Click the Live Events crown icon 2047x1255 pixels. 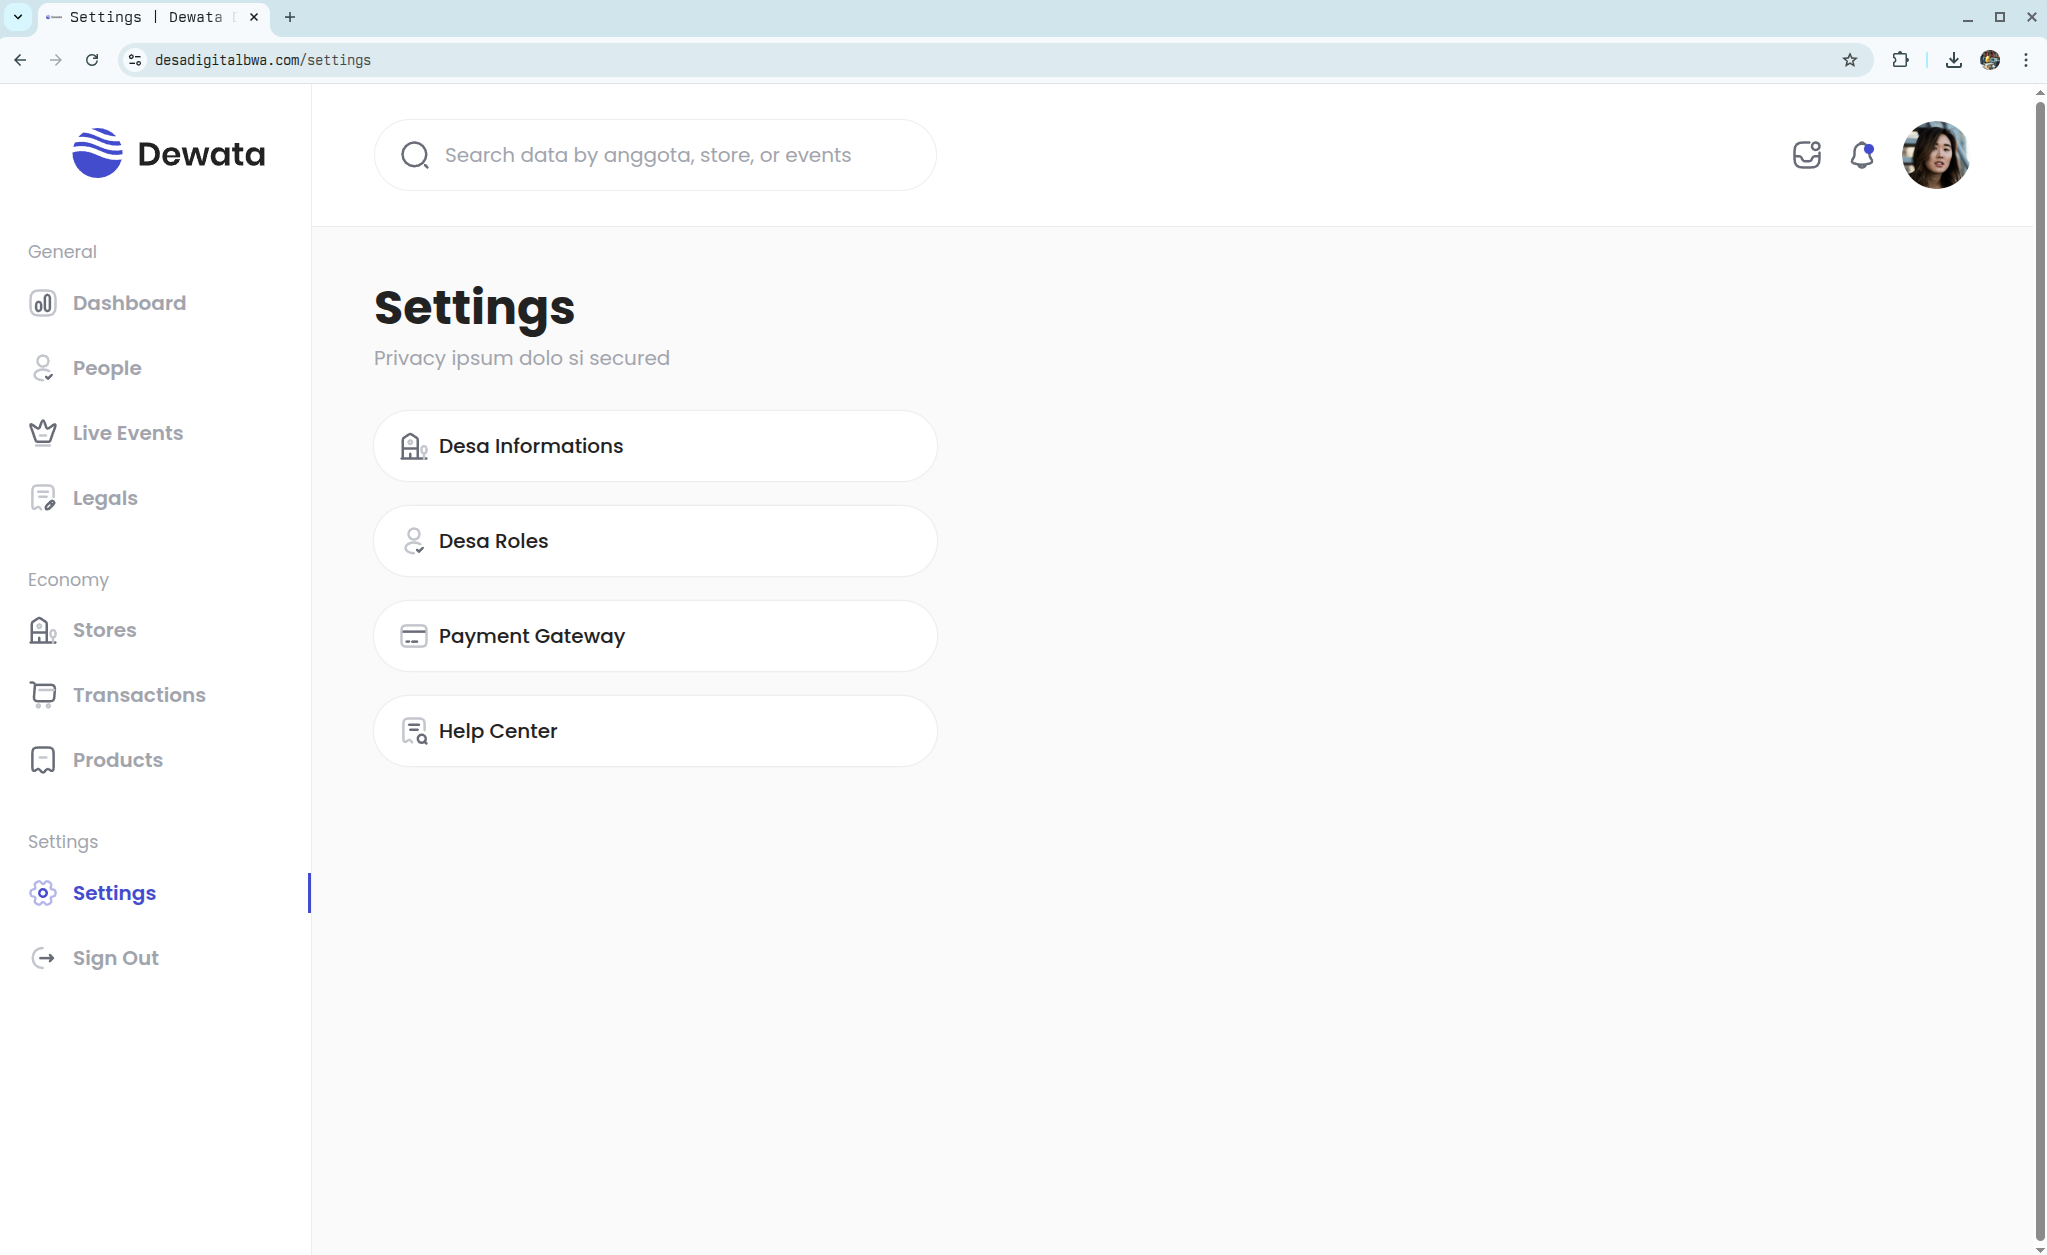(x=43, y=433)
